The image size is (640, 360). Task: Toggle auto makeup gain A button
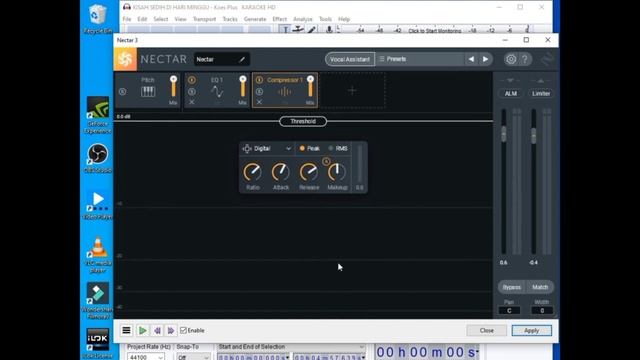coord(326,161)
